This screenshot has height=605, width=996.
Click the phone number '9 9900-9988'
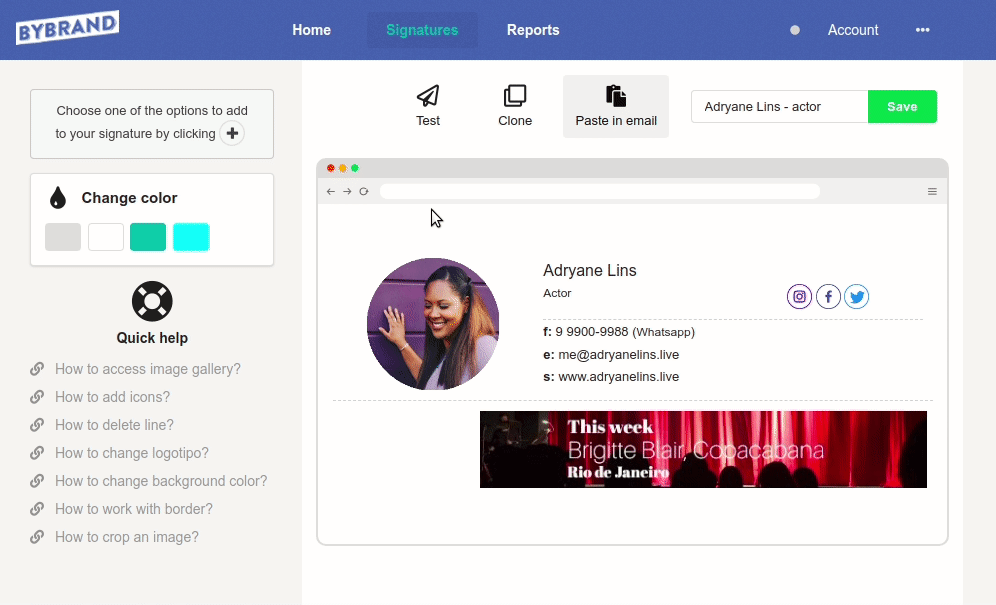tap(591, 332)
